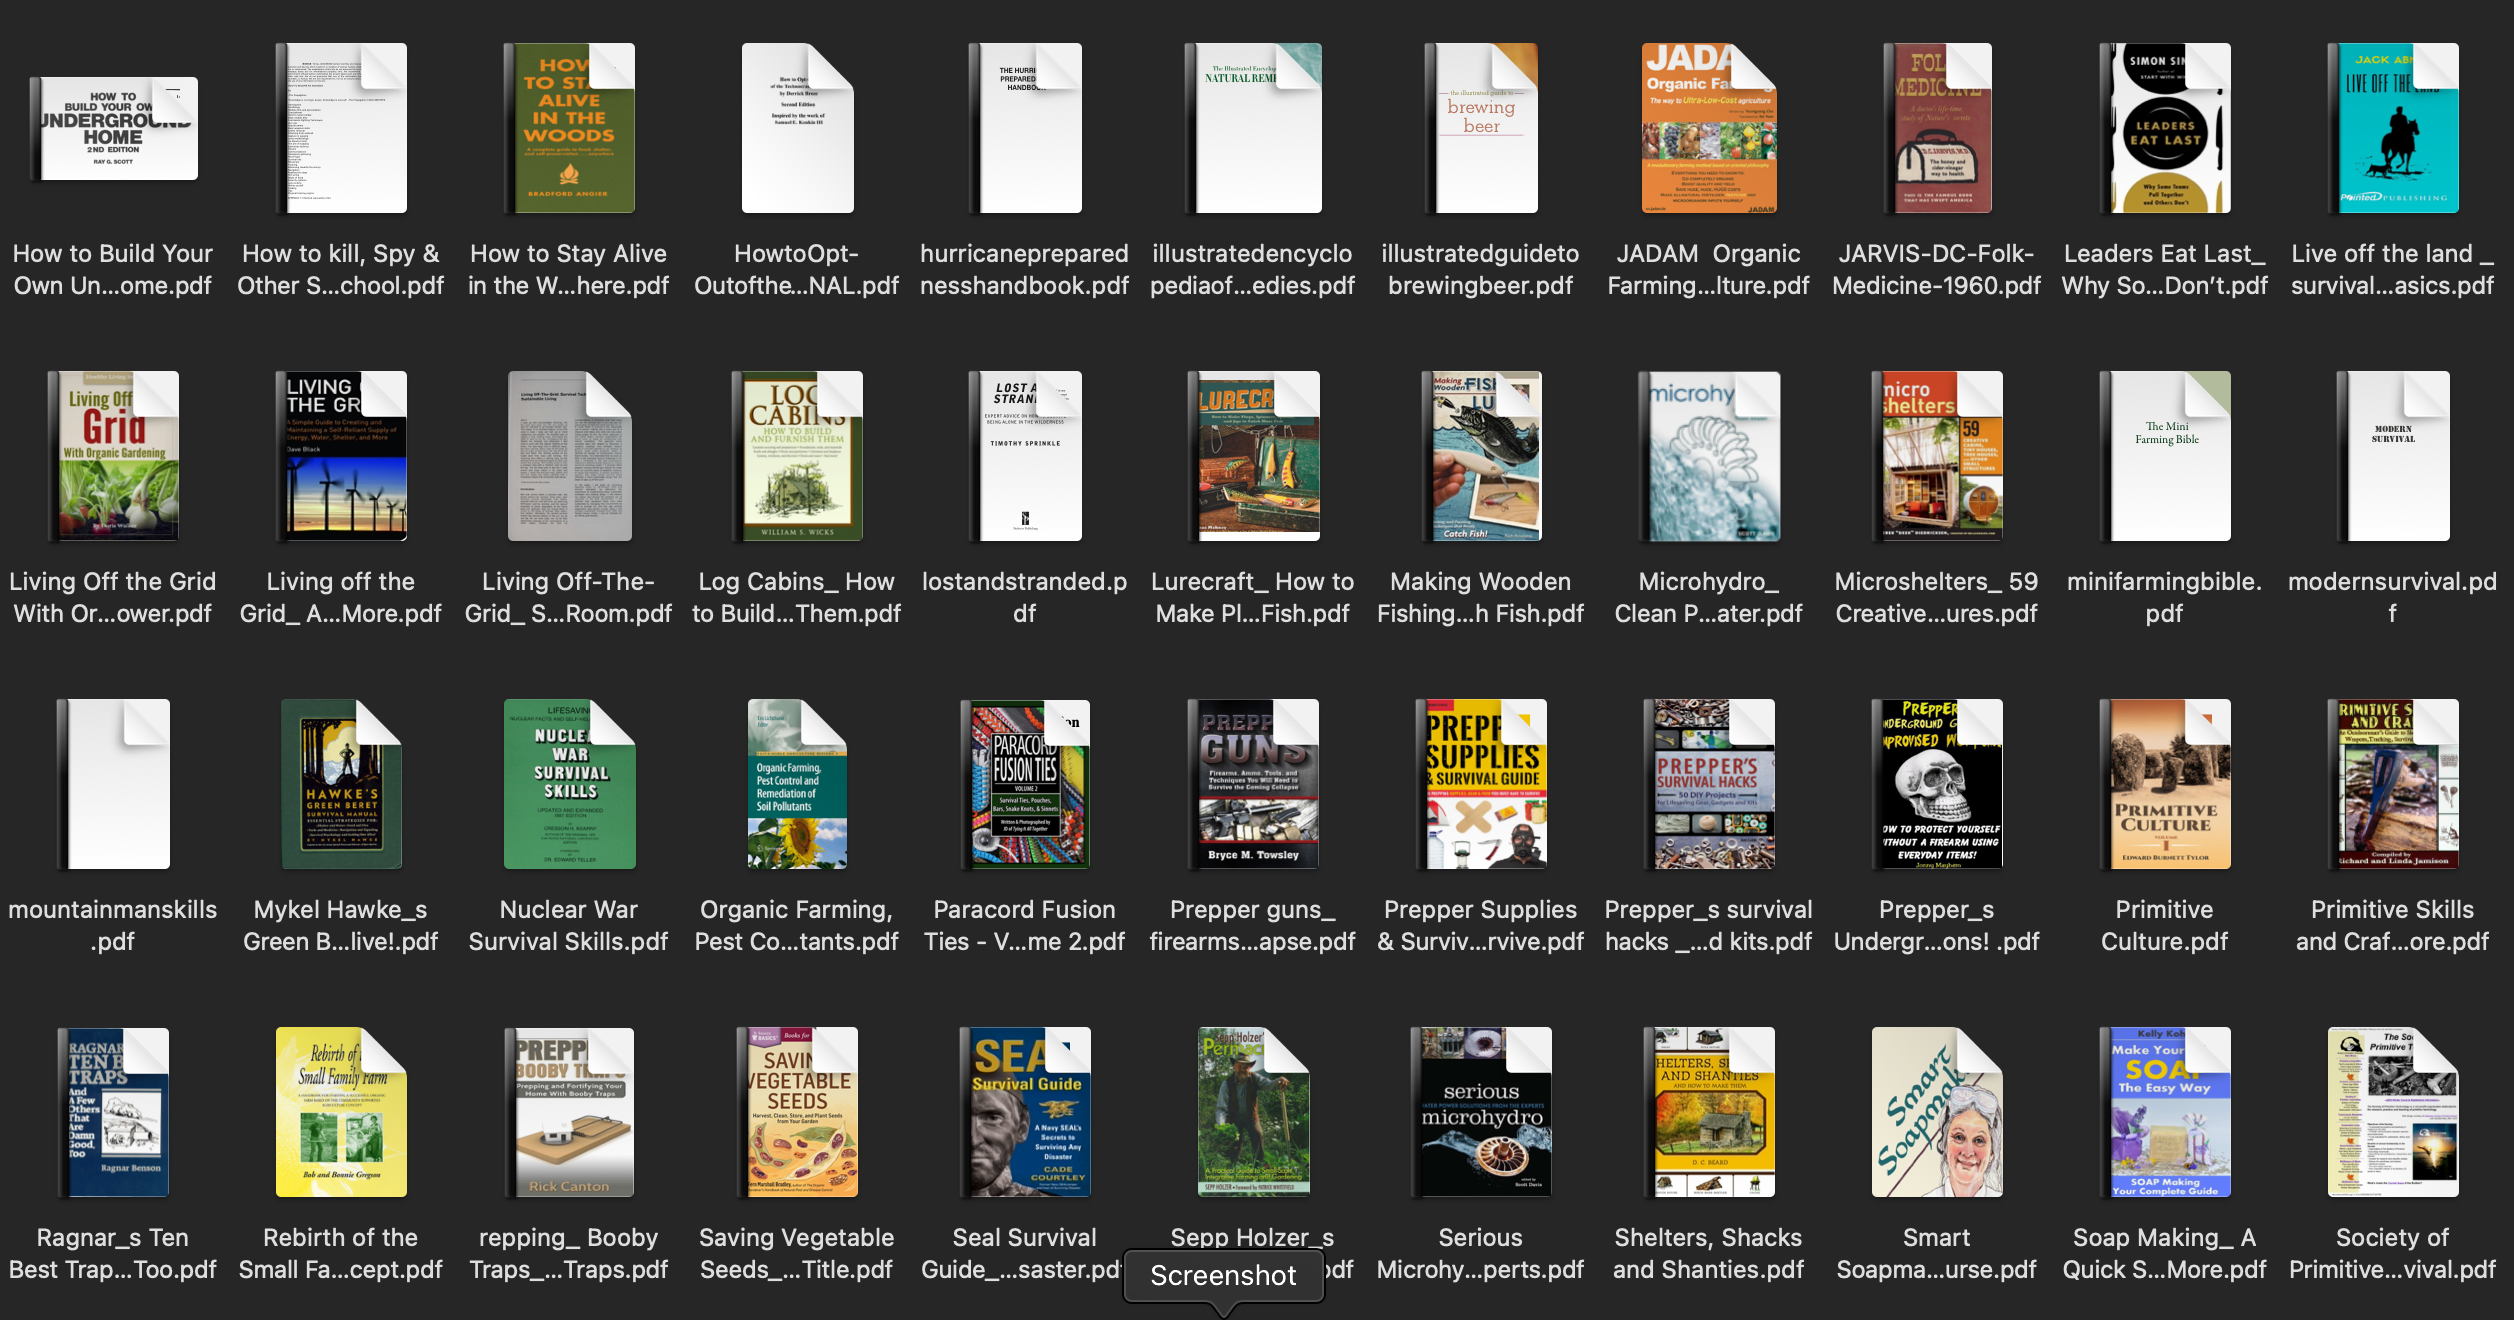Viewport: 2514px width, 1320px height.
Task: Click the 'Ragnar_s Ten Best Trap...Too.pdf' filename
Action: coord(113,1254)
